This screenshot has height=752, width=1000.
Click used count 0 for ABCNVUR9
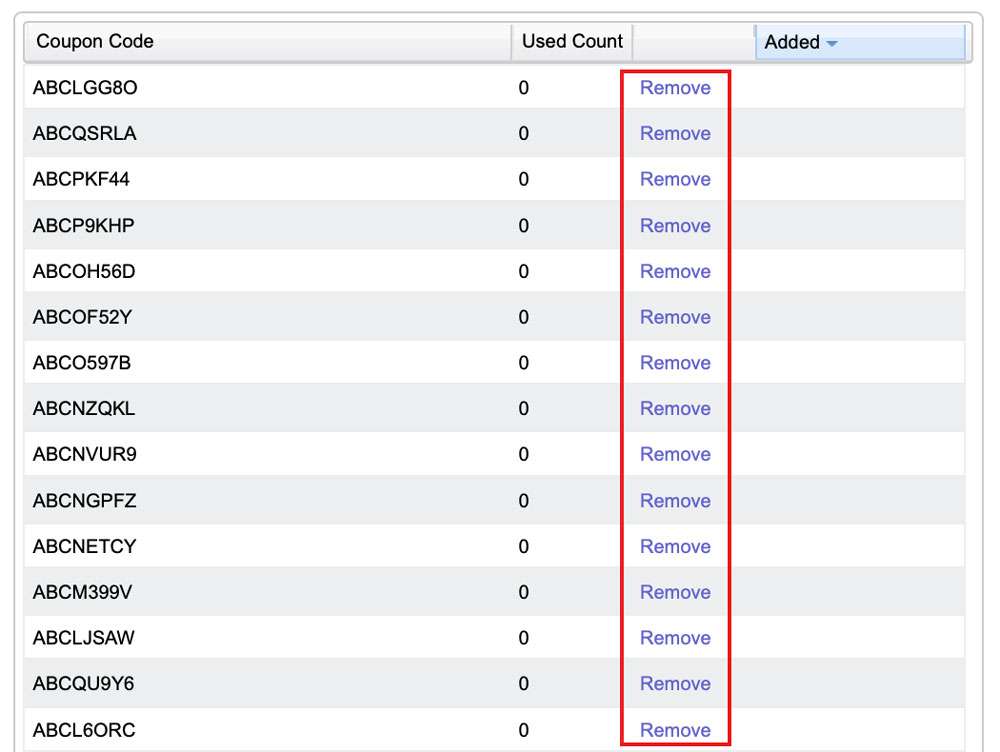pyautogui.click(x=524, y=455)
